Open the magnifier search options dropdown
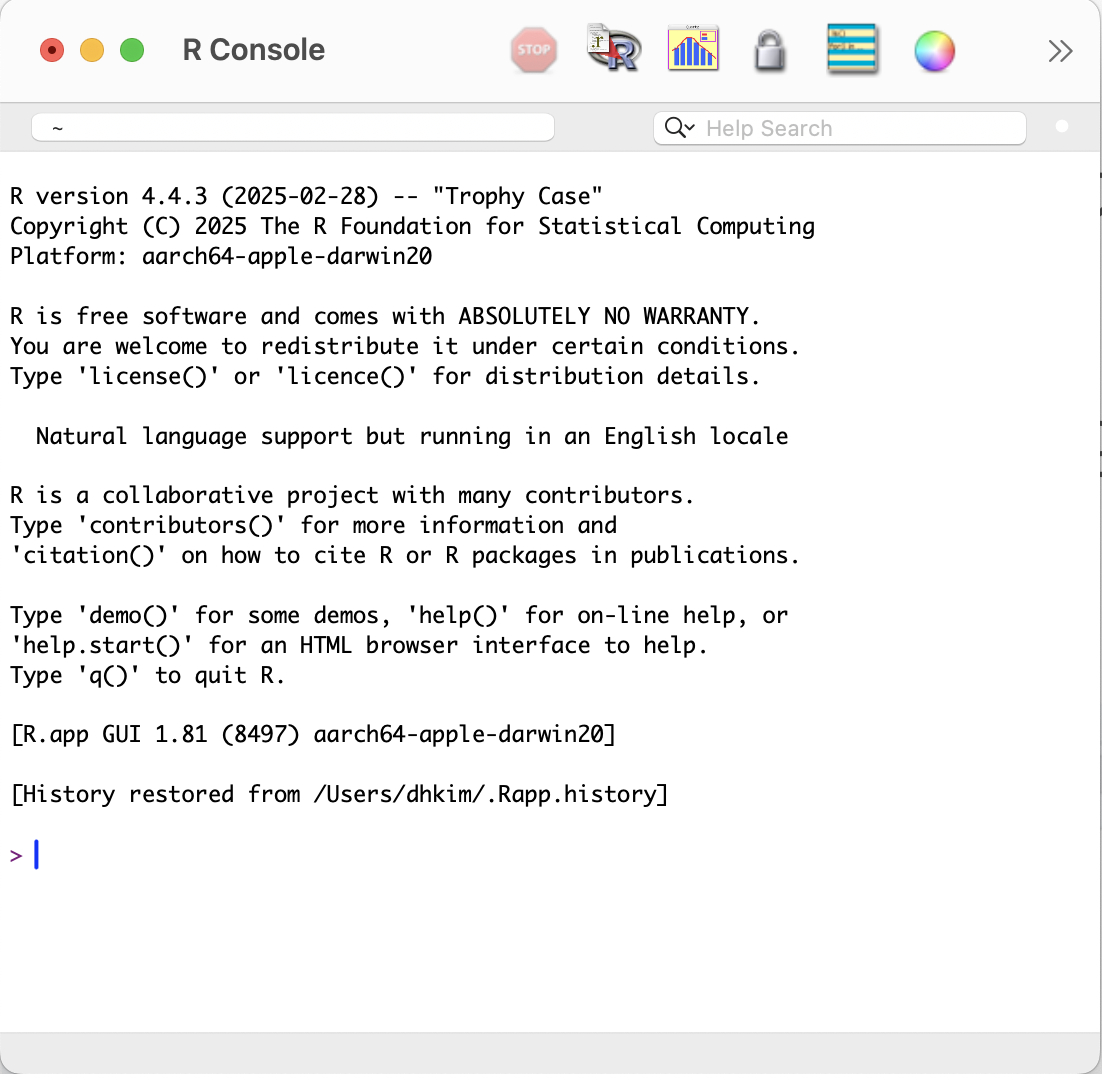Screen dimensions: 1102x1074 pyautogui.click(x=680, y=127)
